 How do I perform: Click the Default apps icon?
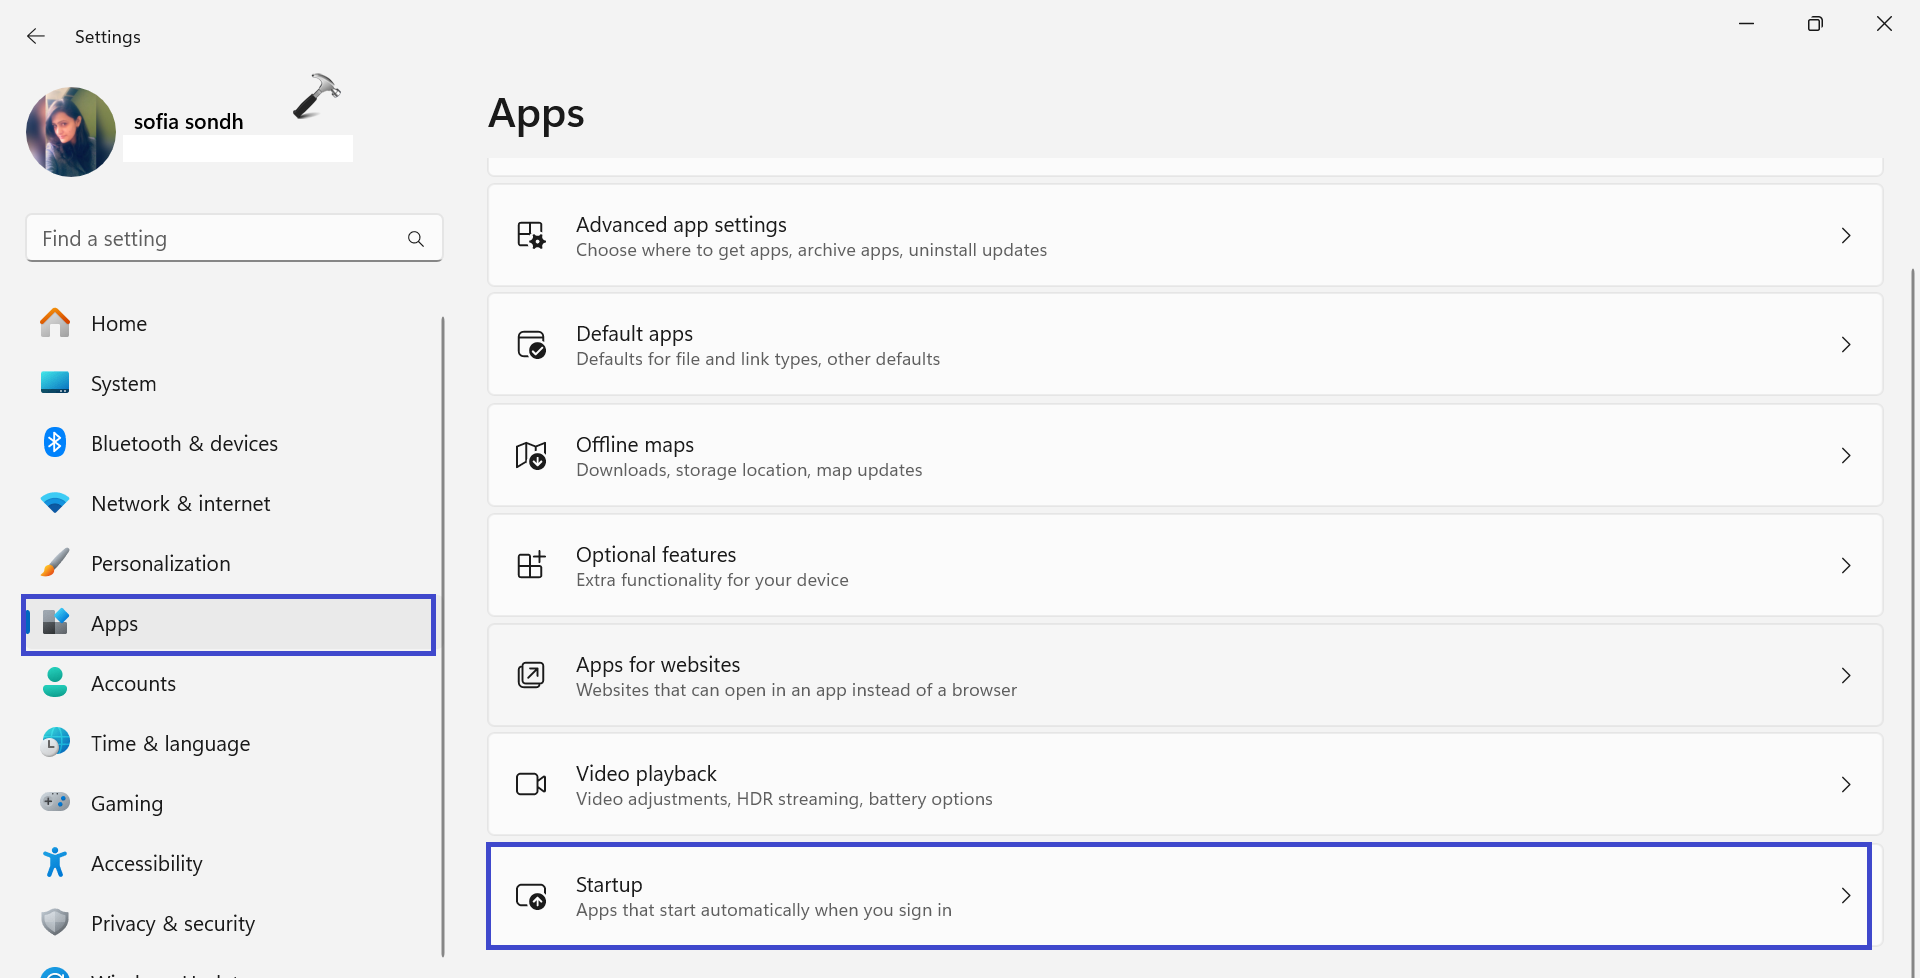pos(531,345)
